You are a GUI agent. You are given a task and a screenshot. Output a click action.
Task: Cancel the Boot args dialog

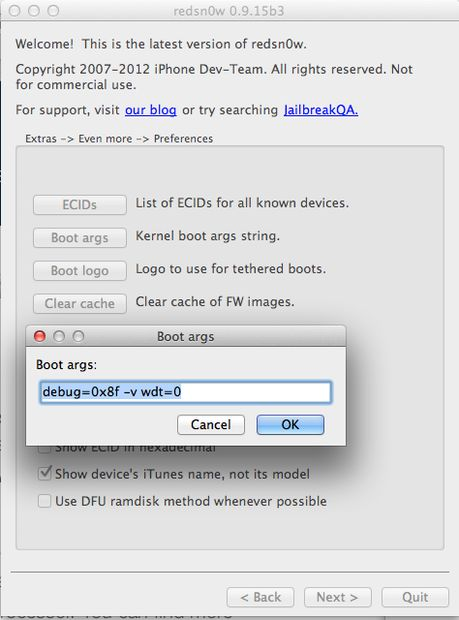coord(211,425)
